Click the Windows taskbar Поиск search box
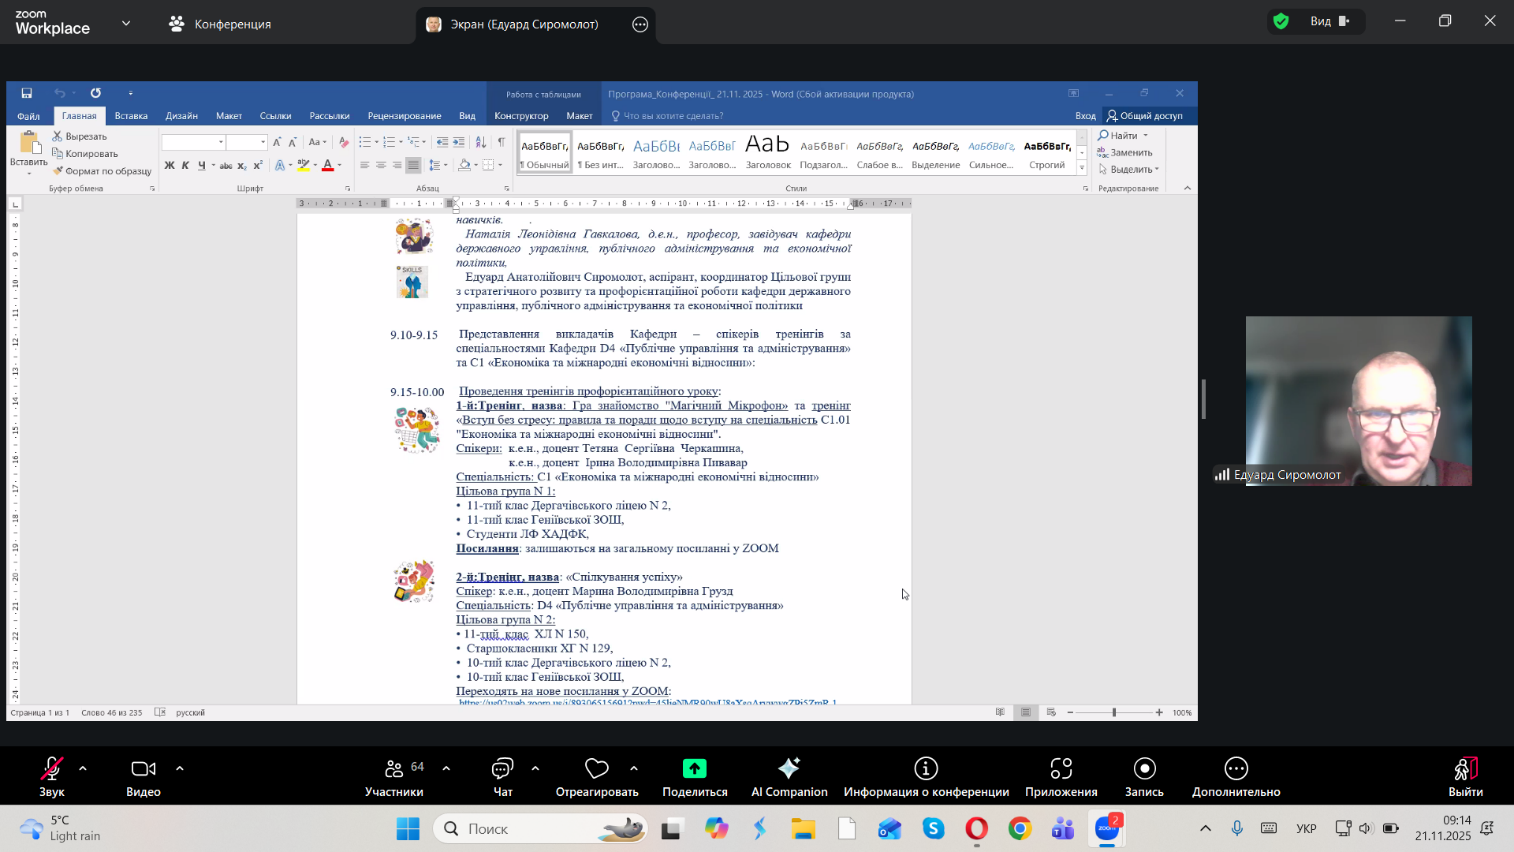1514x852 pixels. pos(540,828)
